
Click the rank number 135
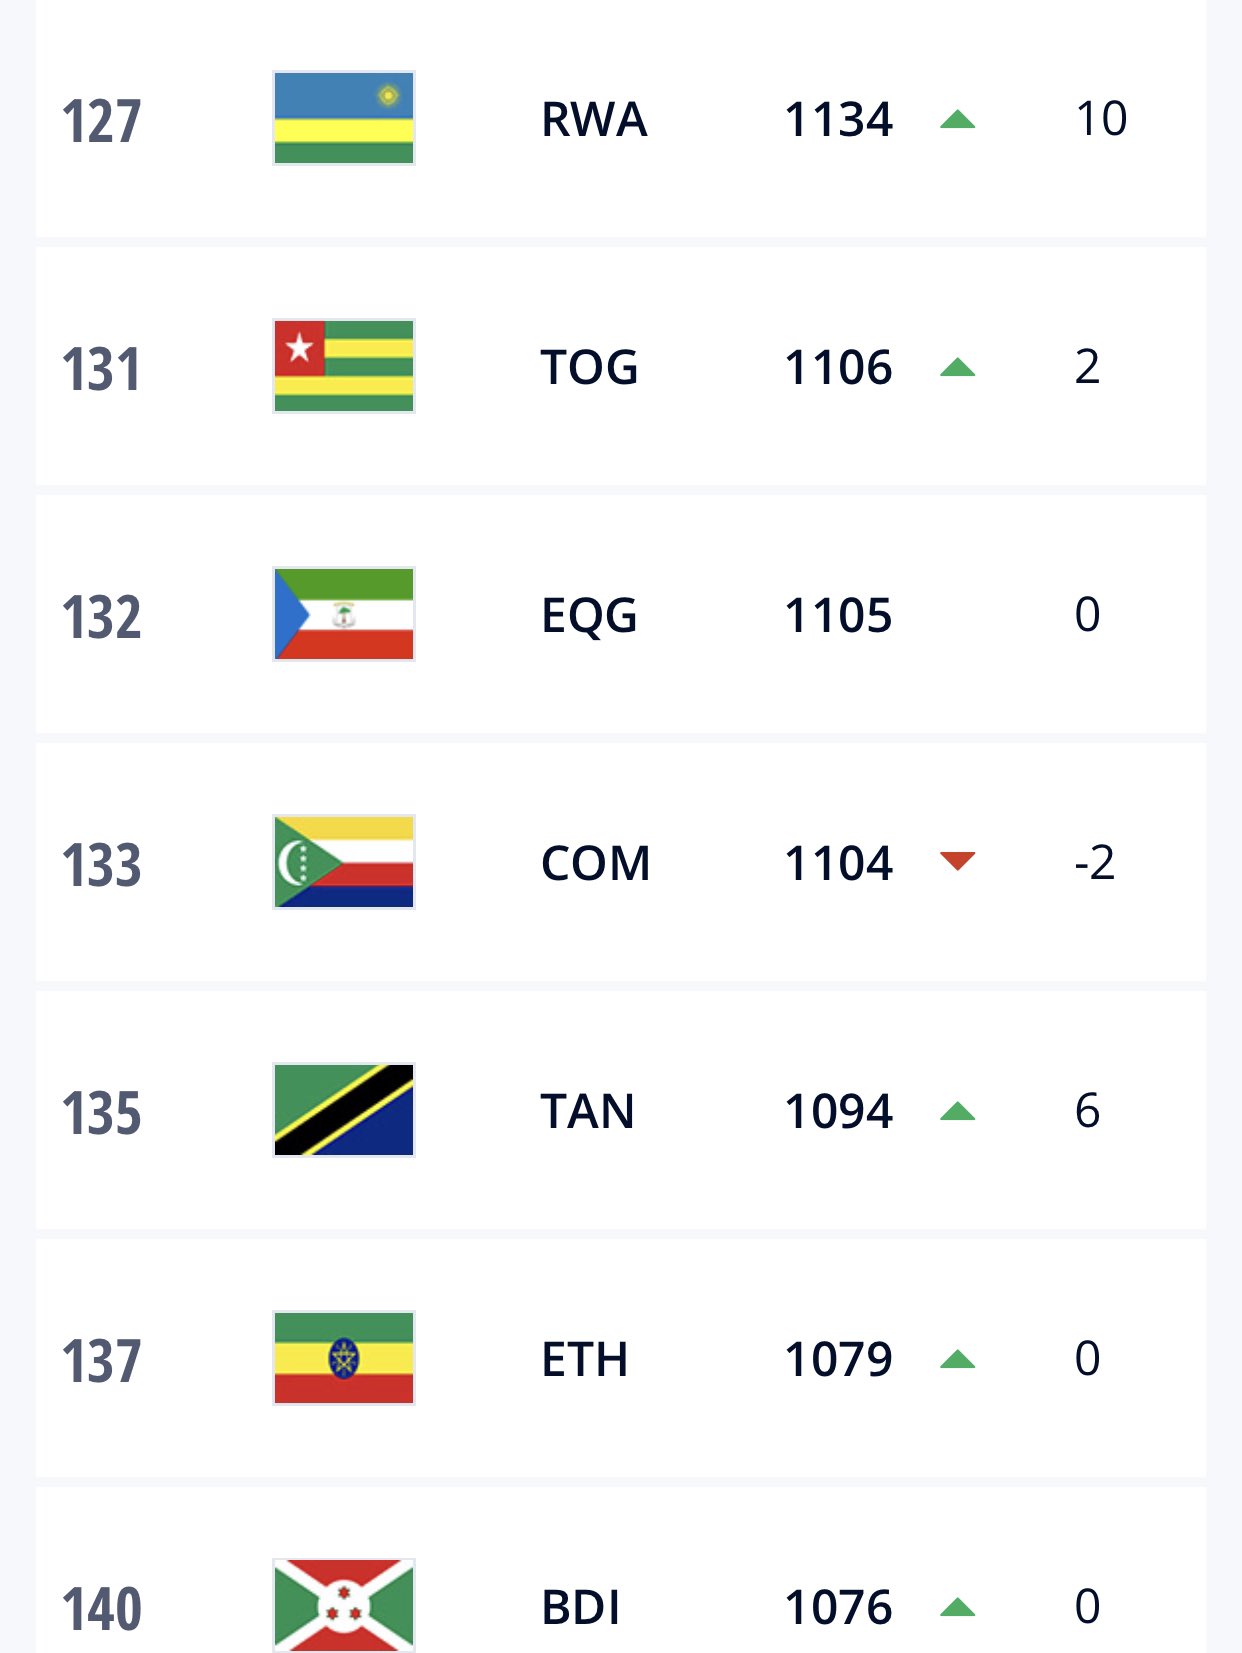click(101, 1113)
